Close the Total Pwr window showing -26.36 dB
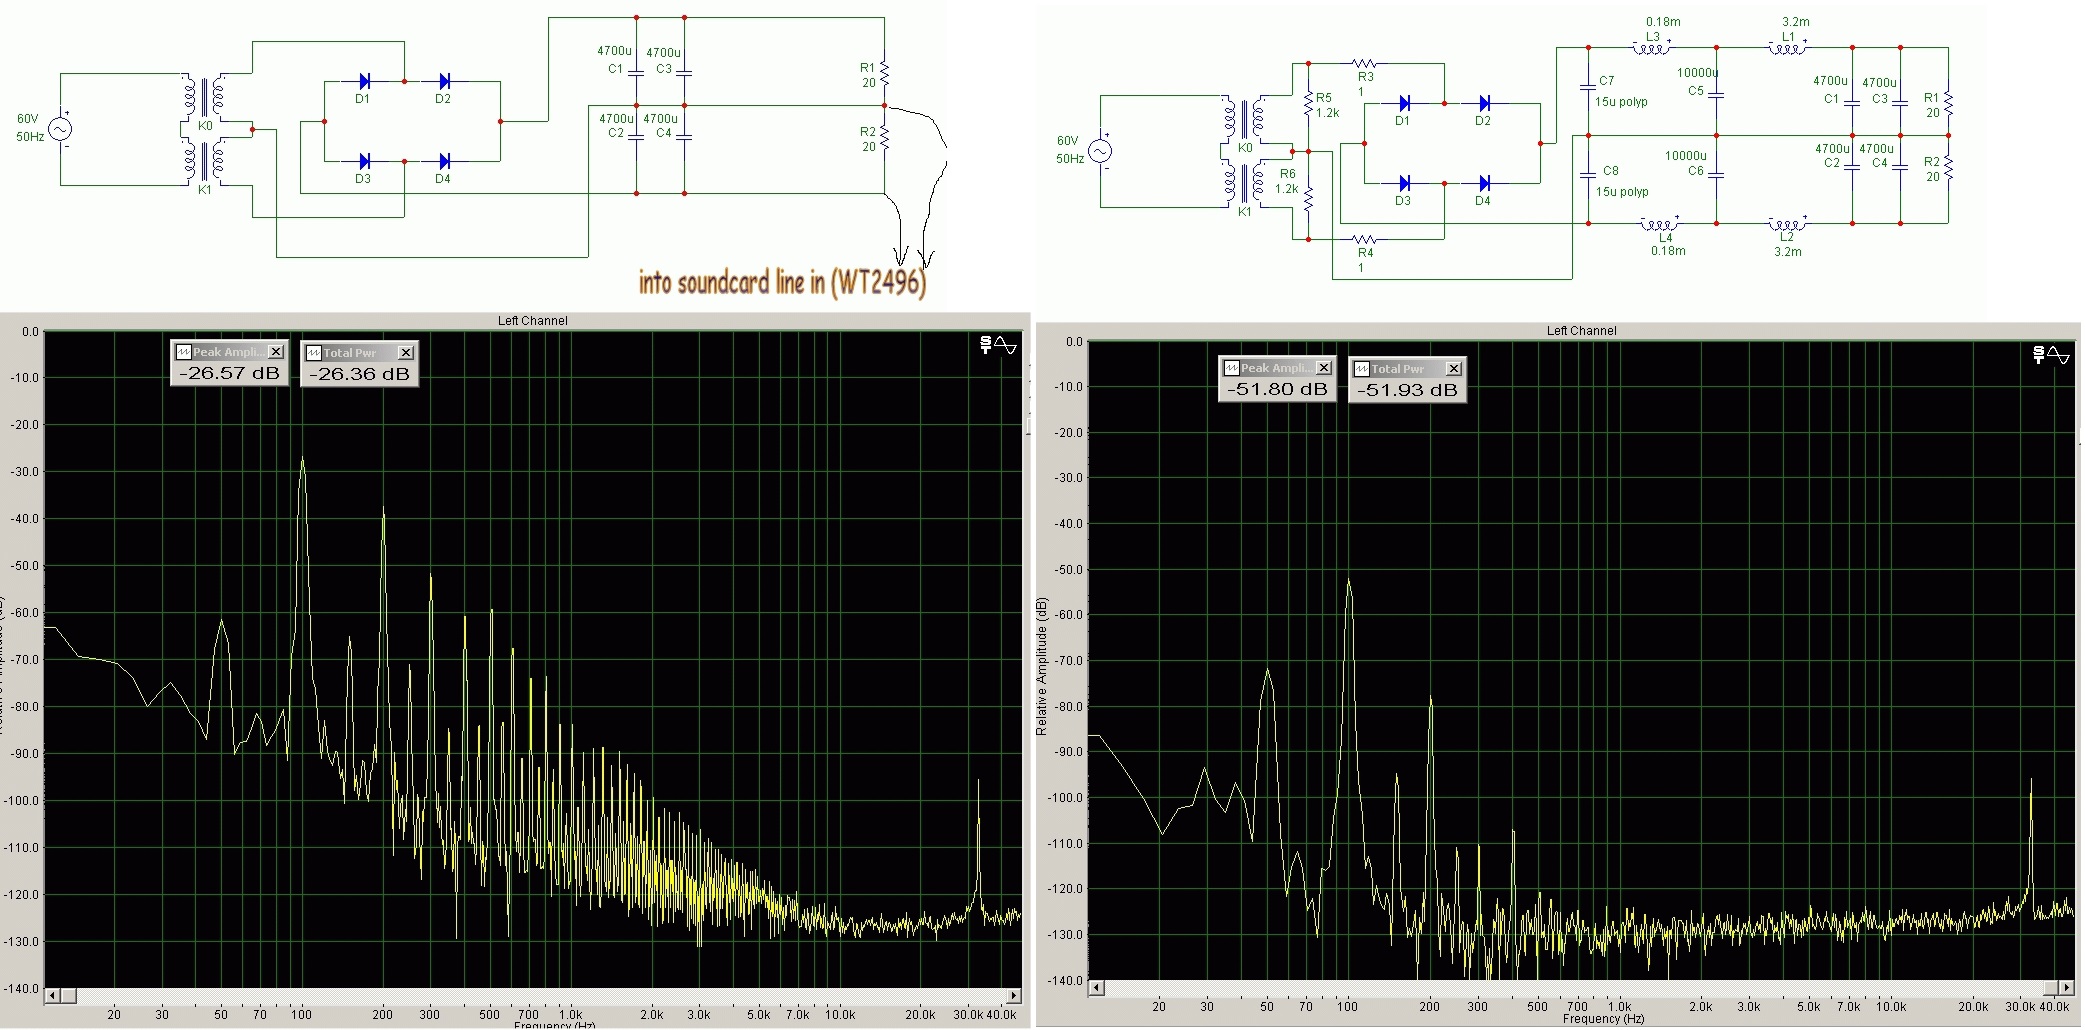The height and width of the screenshot is (1030, 2085). click(x=405, y=353)
